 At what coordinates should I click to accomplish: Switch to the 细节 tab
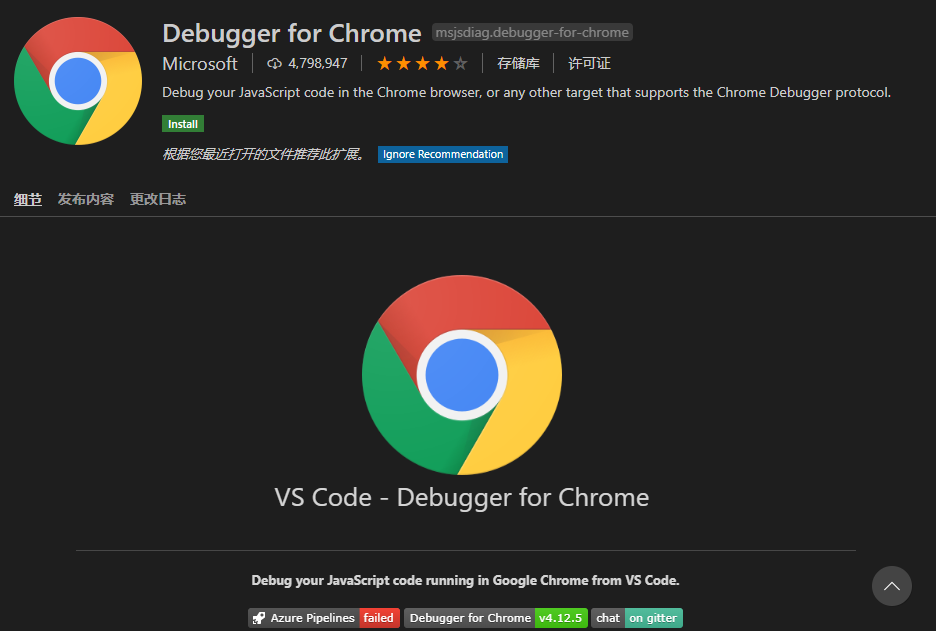[28, 199]
